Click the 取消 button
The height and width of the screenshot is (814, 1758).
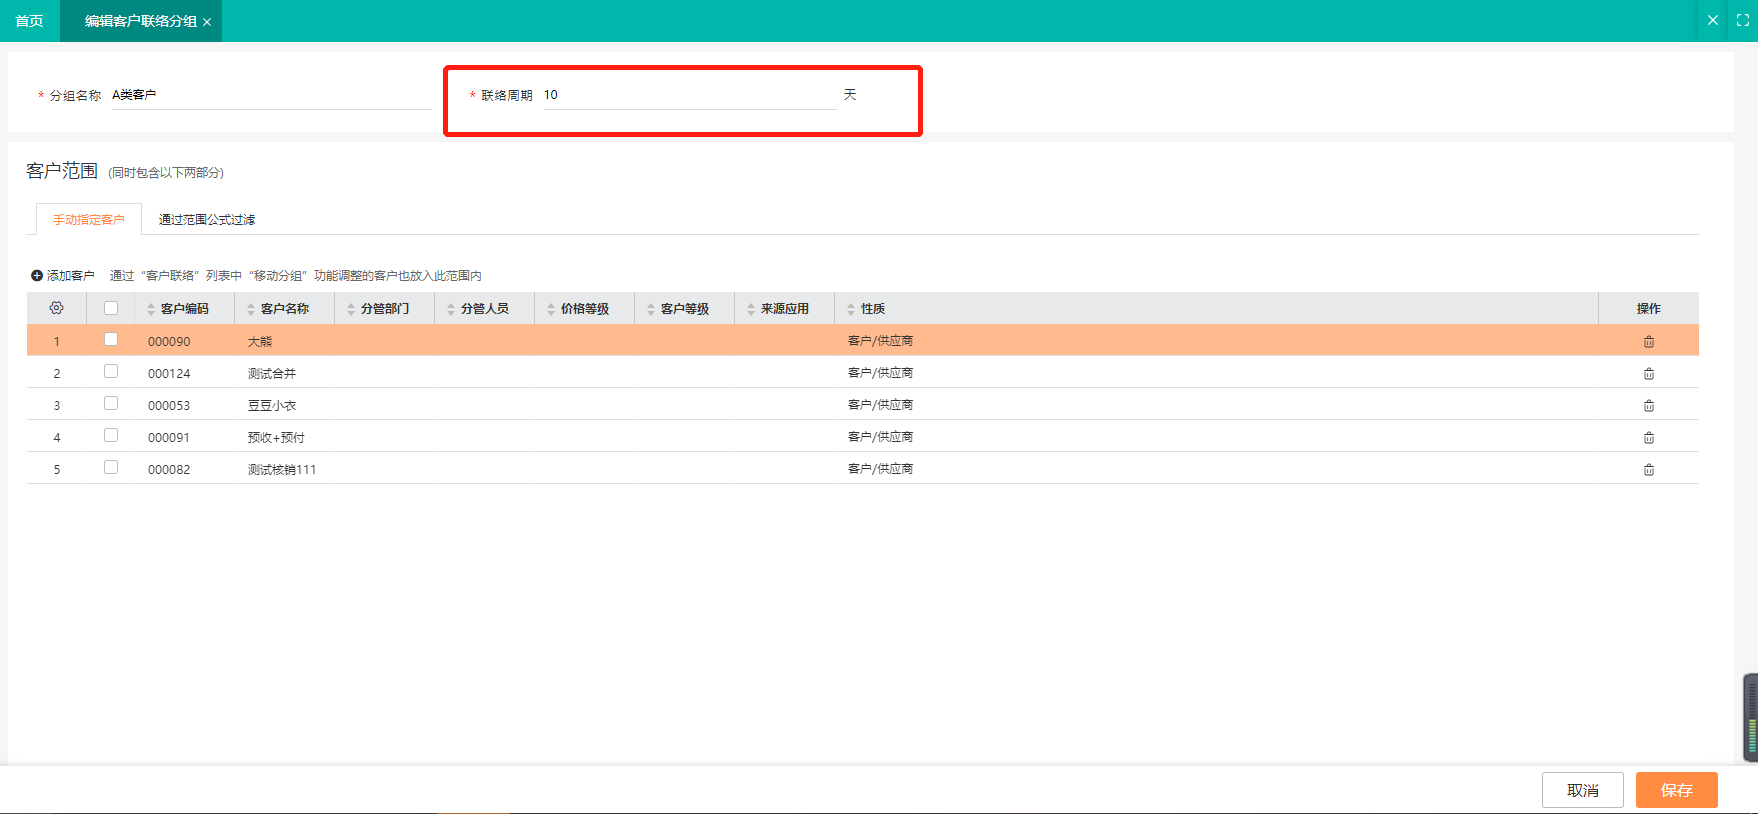[1582, 790]
